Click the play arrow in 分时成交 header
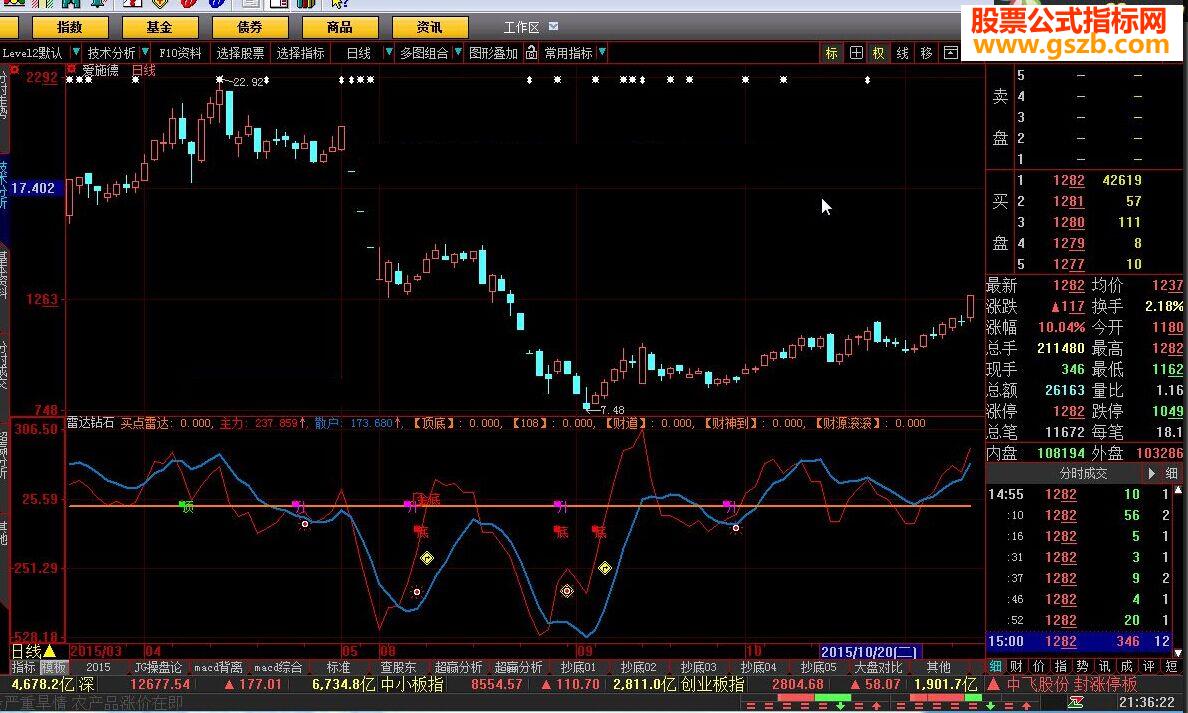This screenshot has width=1188, height=713. 1150,473
